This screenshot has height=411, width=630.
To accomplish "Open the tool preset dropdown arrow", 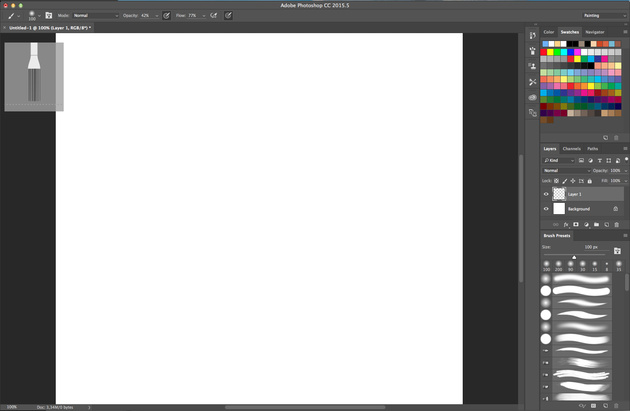I will (18, 16).
